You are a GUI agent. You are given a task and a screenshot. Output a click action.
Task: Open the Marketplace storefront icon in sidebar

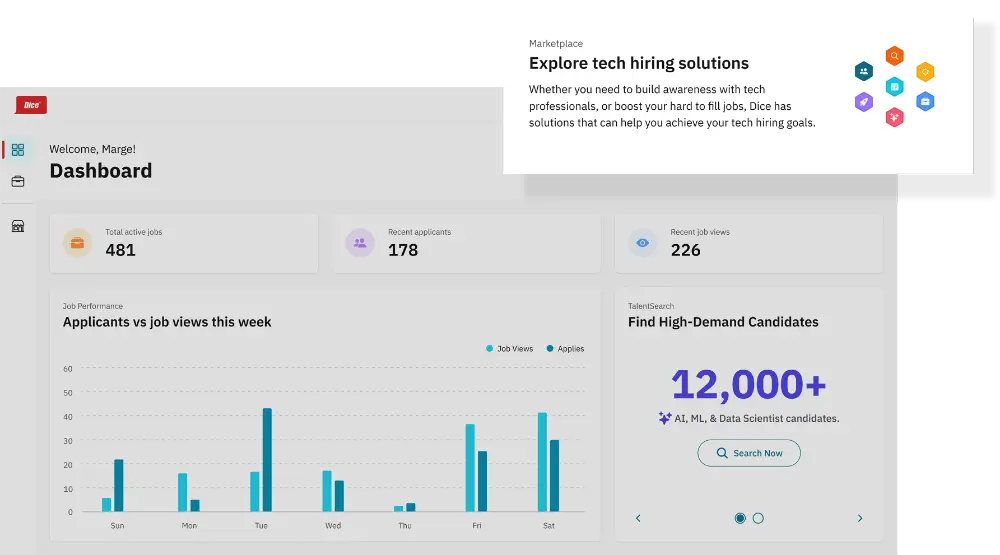click(x=18, y=226)
